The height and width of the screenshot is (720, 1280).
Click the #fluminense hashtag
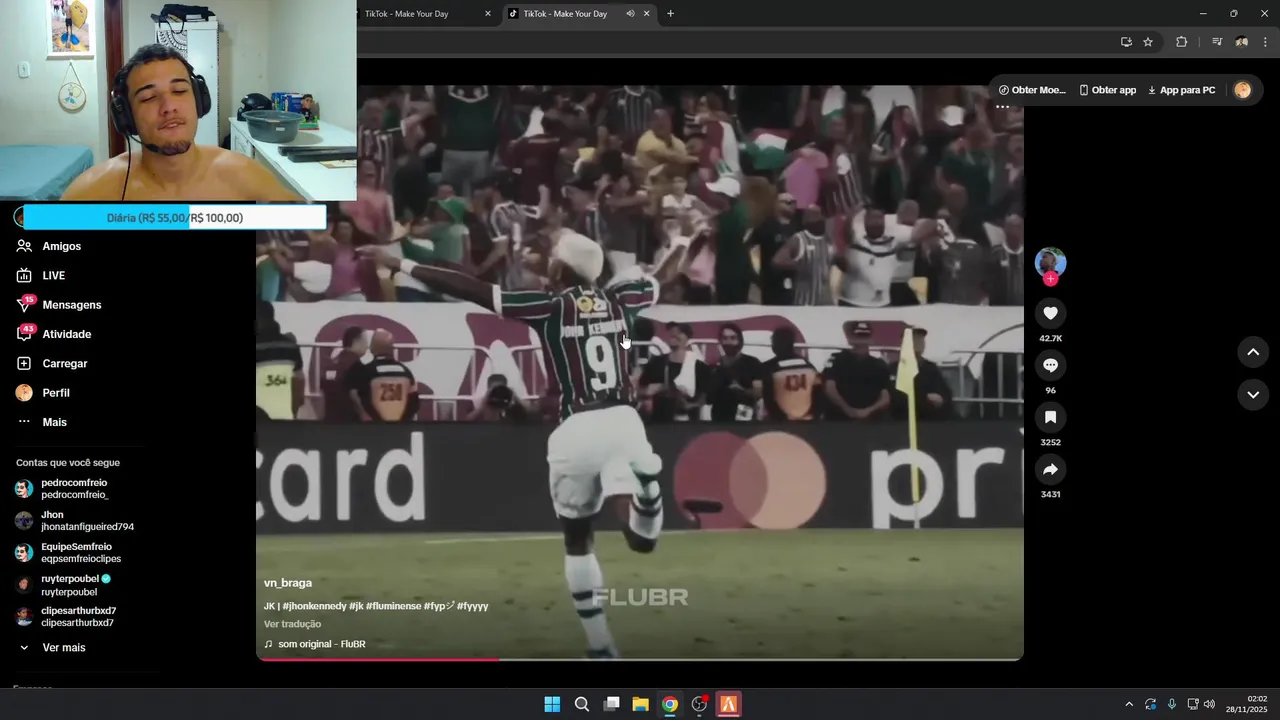393,606
